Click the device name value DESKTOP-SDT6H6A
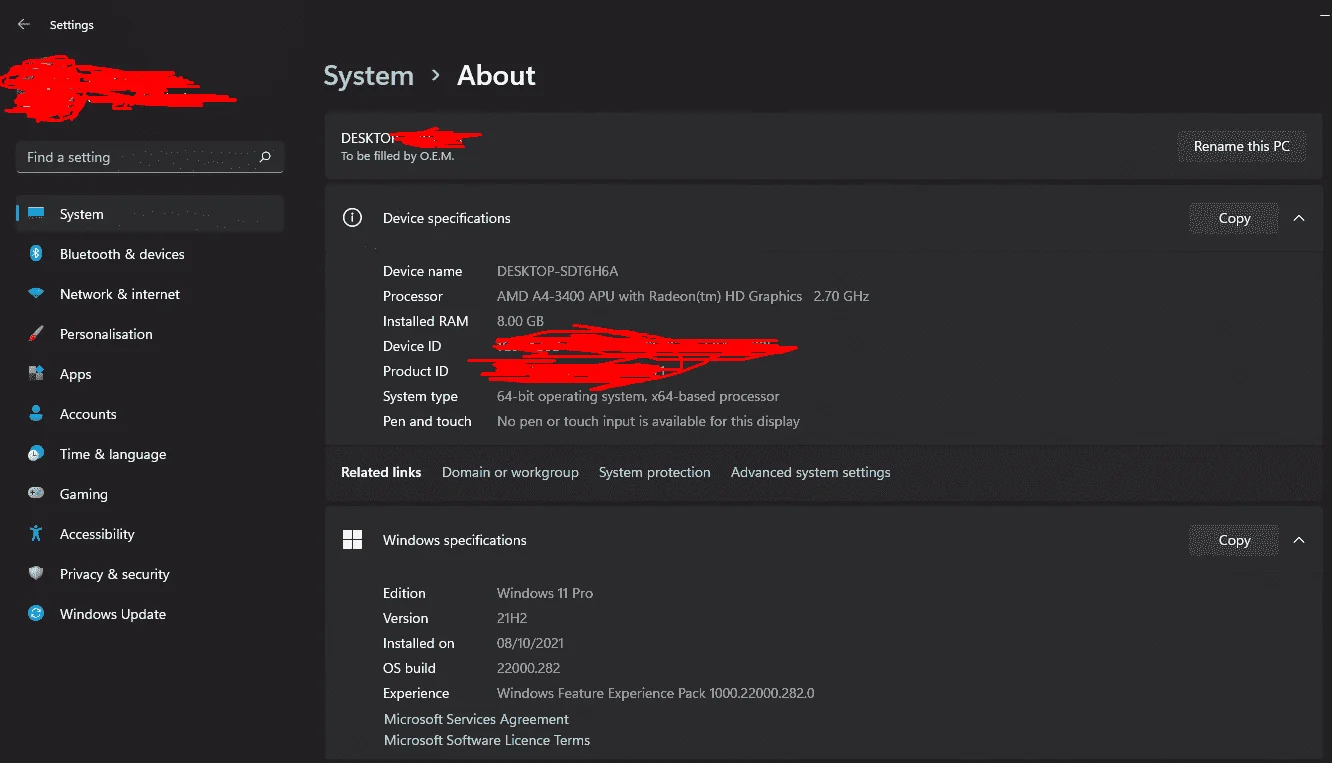This screenshot has width=1332, height=763. 558,271
